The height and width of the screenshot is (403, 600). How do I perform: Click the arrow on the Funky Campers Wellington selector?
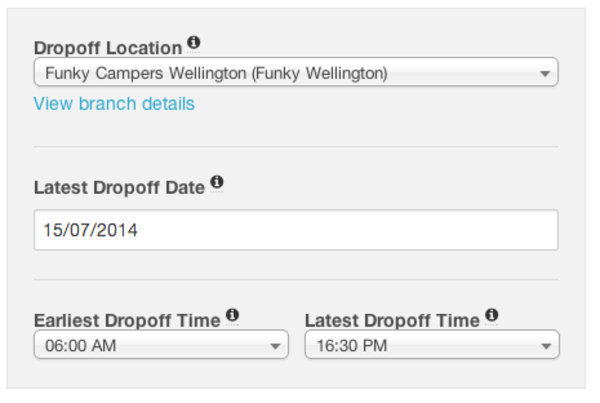click(545, 73)
